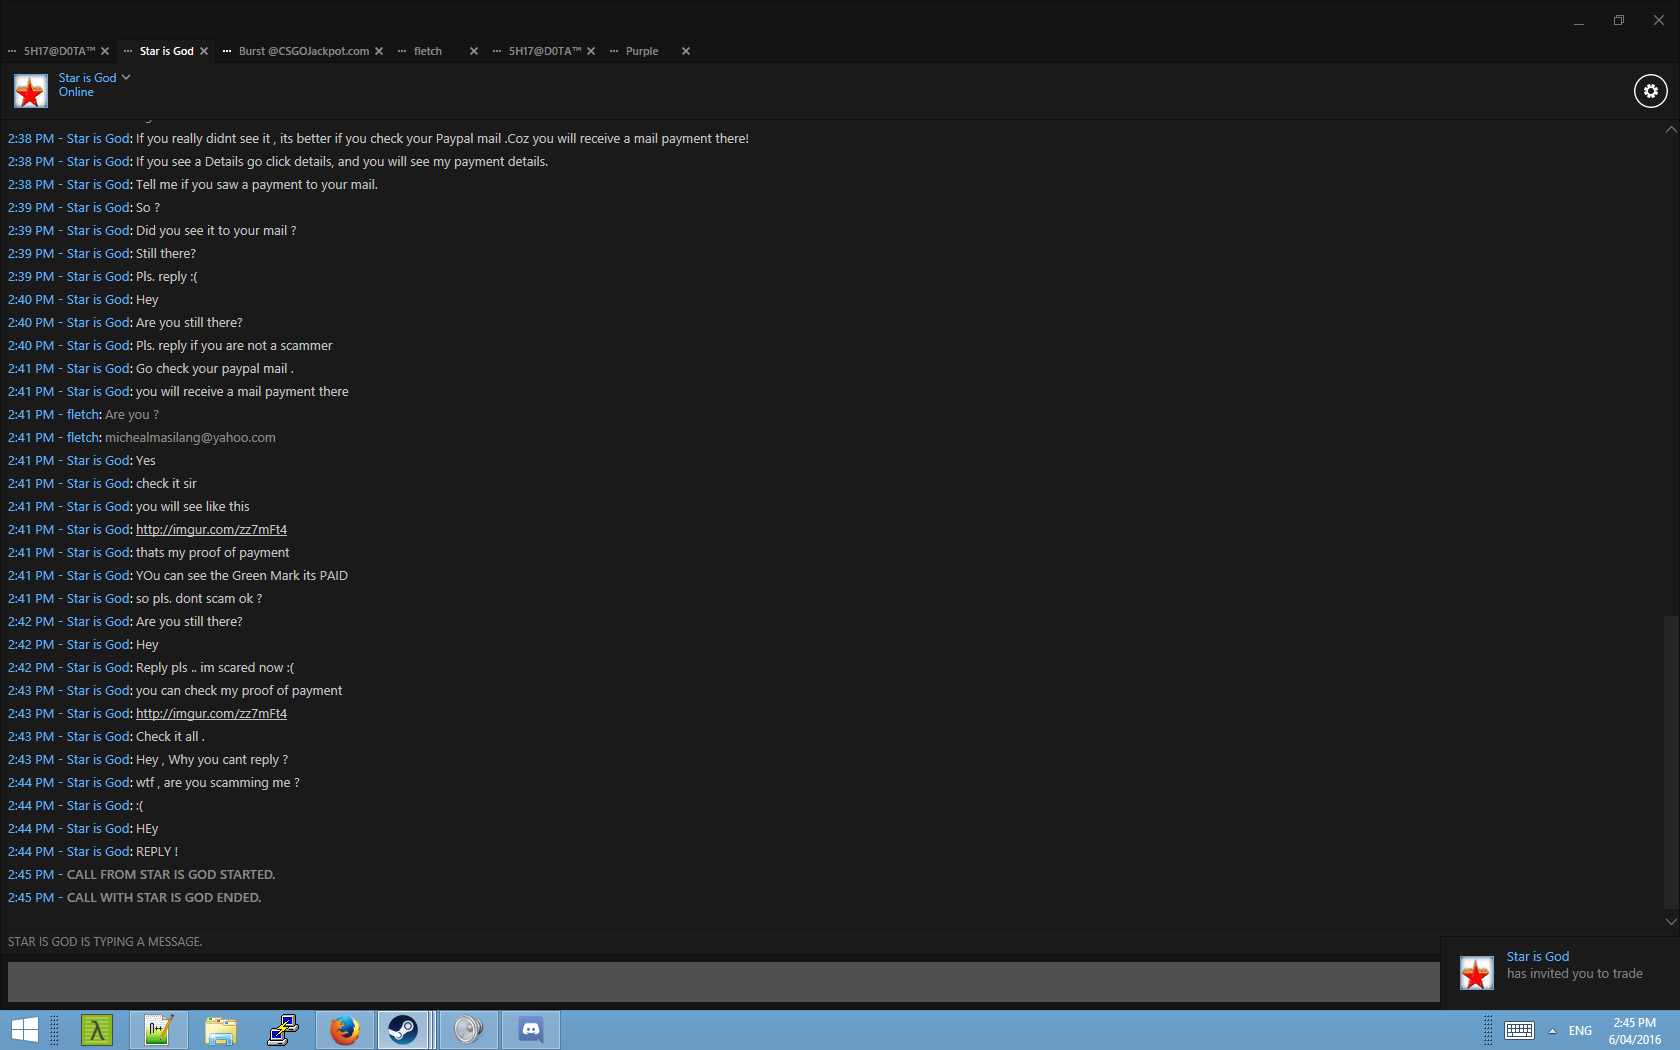The width and height of the screenshot is (1680, 1050).
Task: Open the ENG input language selector
Action: (1580, 1031)
